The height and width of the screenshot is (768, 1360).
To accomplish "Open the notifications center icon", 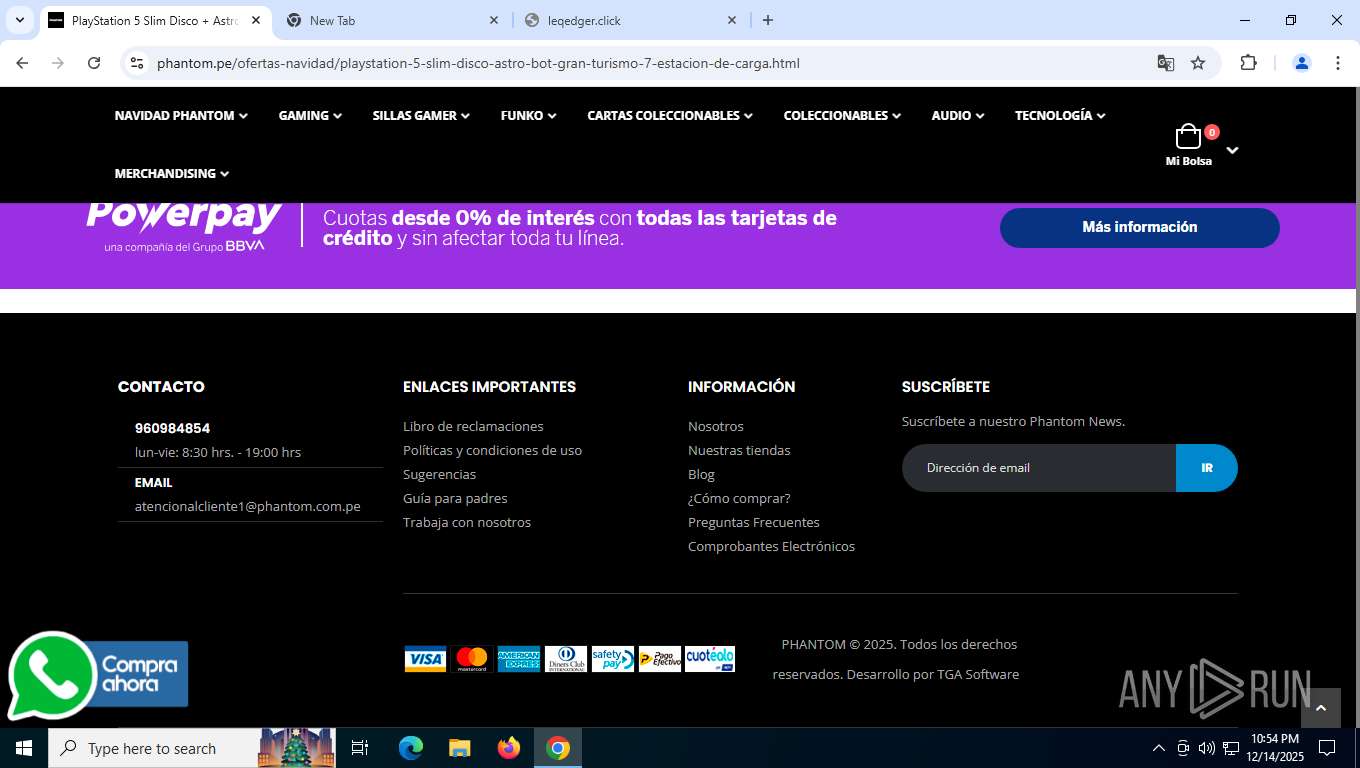I will (x=1327, y=748).
